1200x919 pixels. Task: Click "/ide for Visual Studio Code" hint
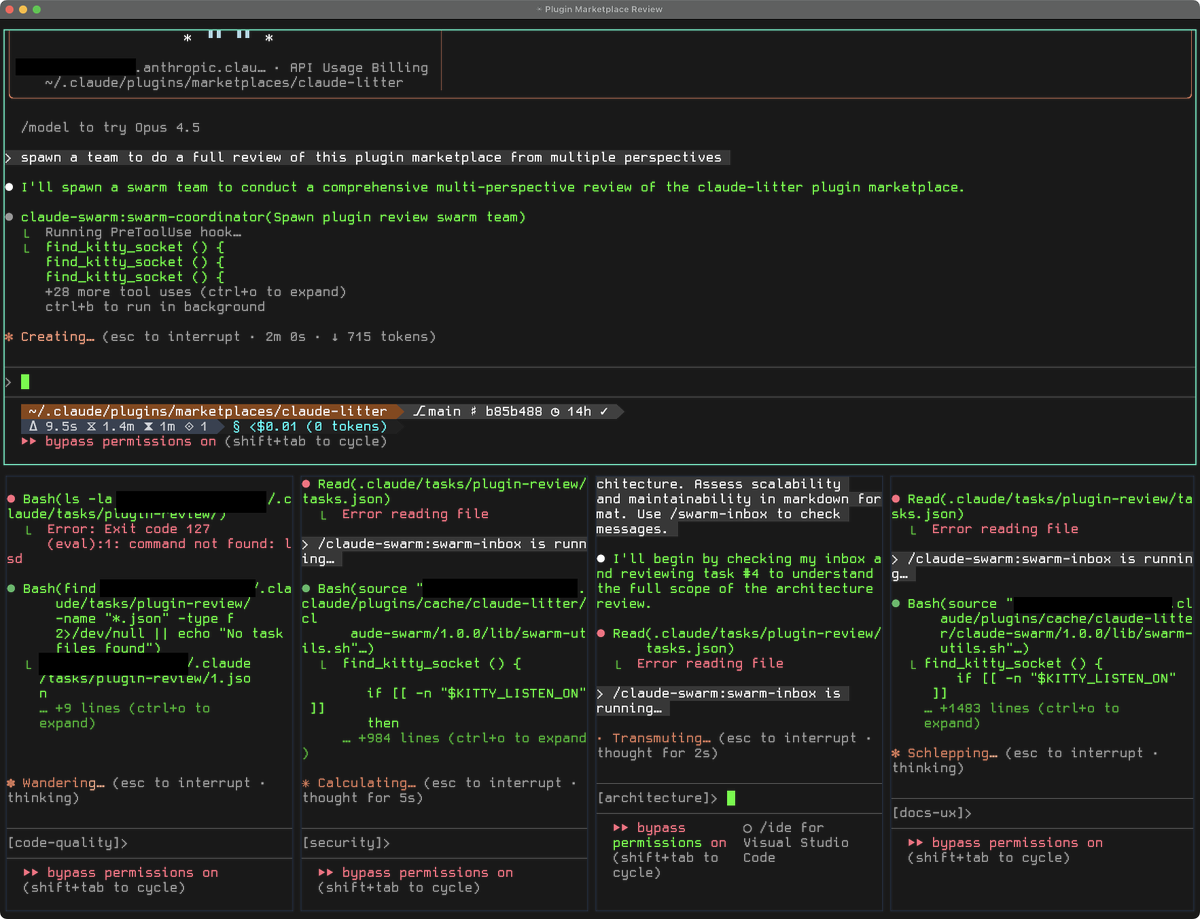point(795,843)
